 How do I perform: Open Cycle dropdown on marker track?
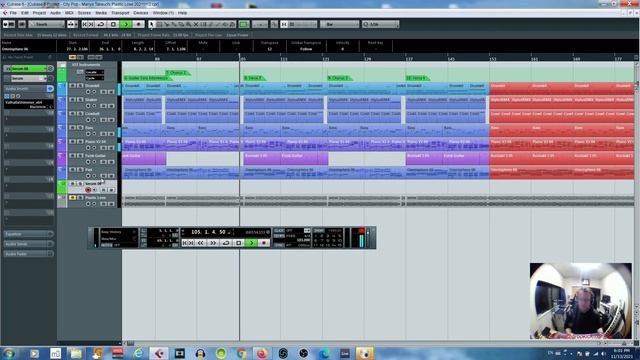94,78
